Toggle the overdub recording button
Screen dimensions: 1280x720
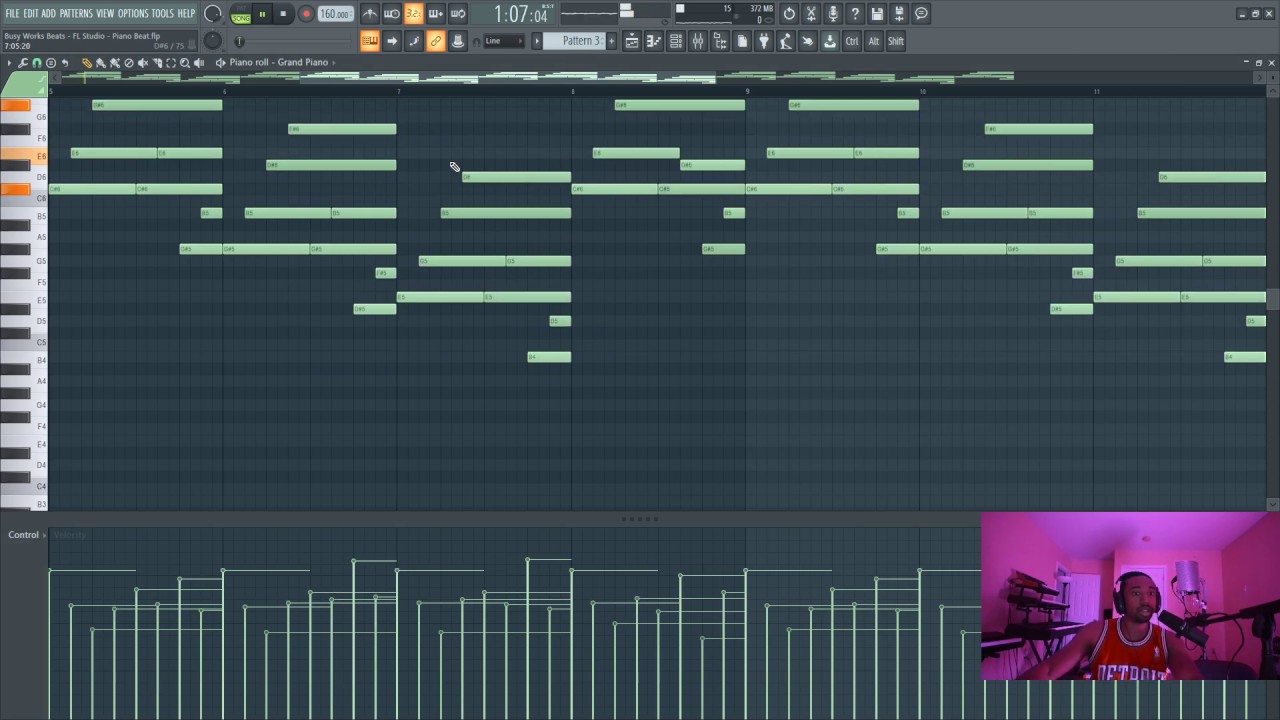point(436,14)
